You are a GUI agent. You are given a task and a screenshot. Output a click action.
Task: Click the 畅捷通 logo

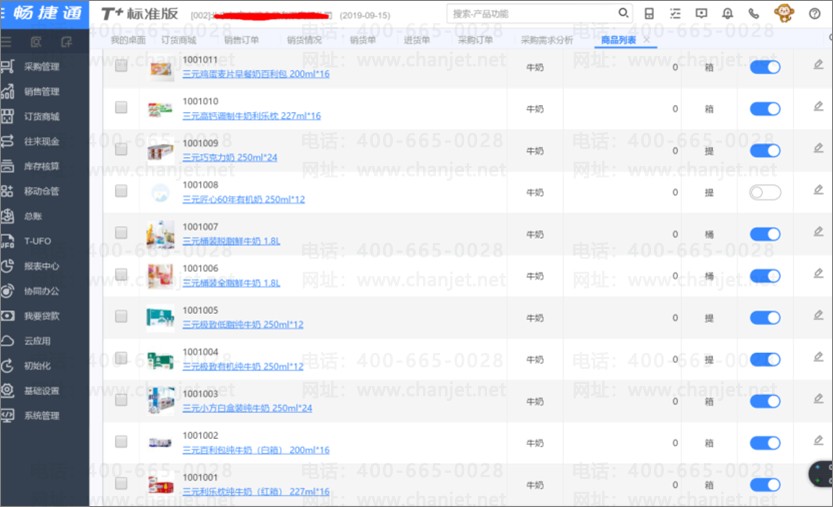coord(48,13)
